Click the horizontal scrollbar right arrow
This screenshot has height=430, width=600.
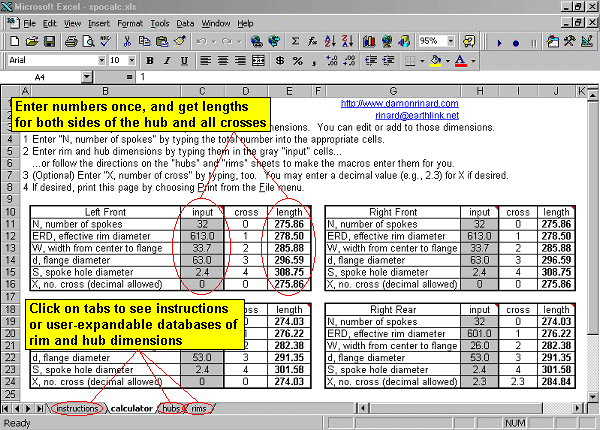click(x=578, y=408)
